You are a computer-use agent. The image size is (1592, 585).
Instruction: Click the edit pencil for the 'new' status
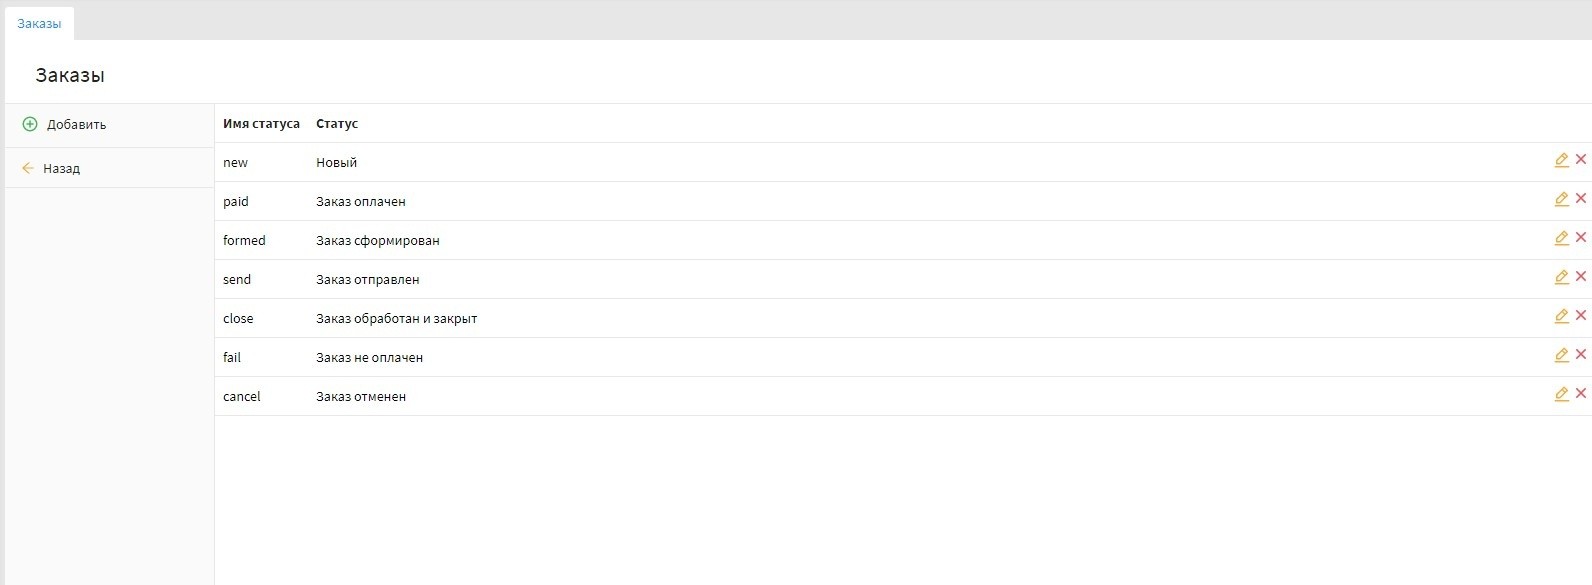click(1561, 160)
